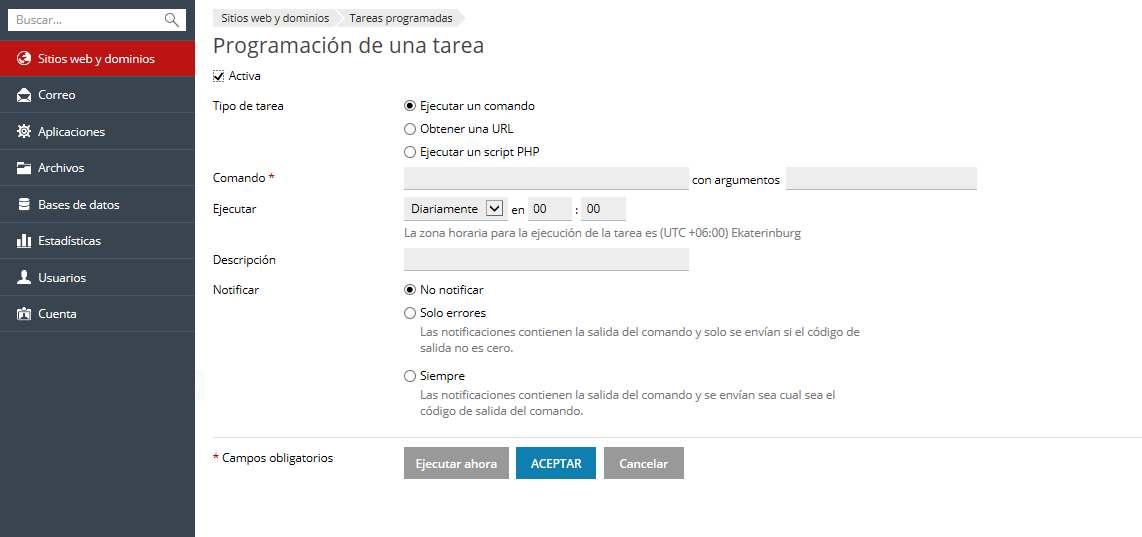Click the folder icon beside Archivos
Viewport: 1142px width, 537px height.
(x=24, y=168)
